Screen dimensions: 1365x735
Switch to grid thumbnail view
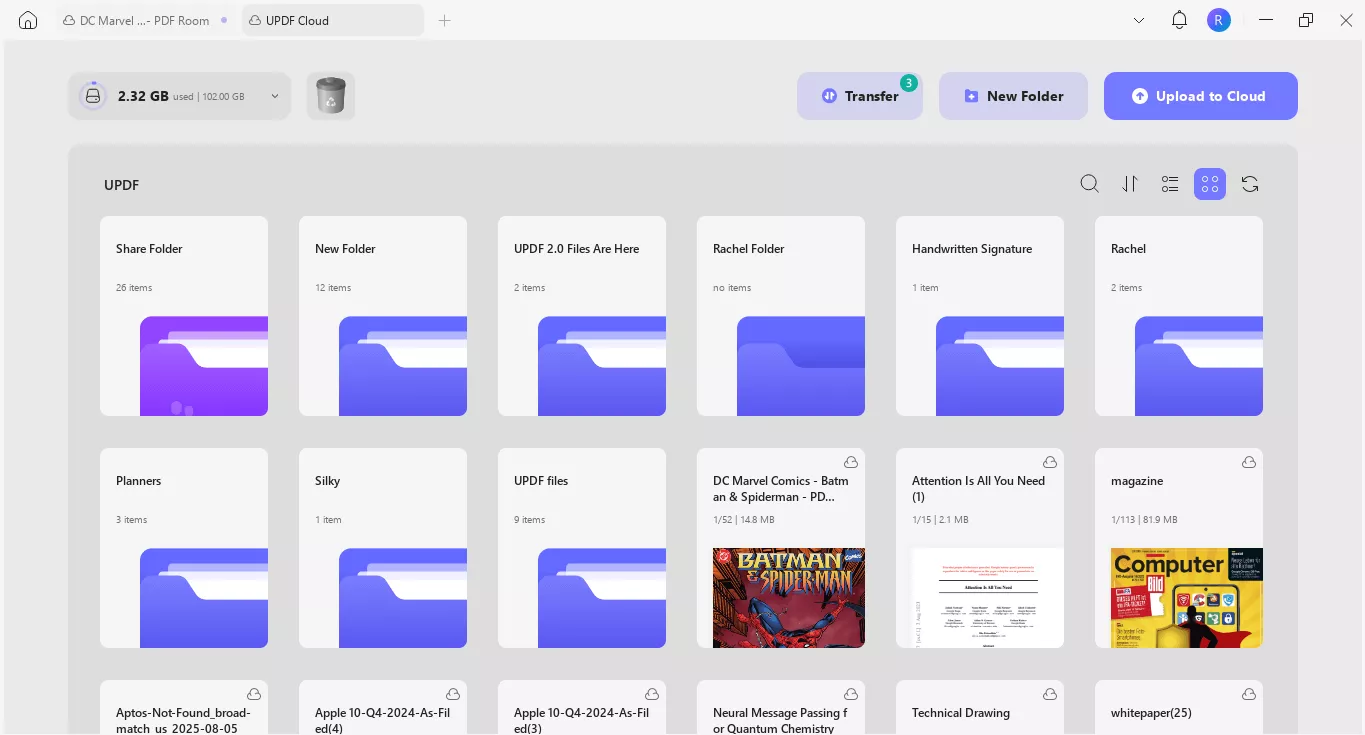point(1210,184)
